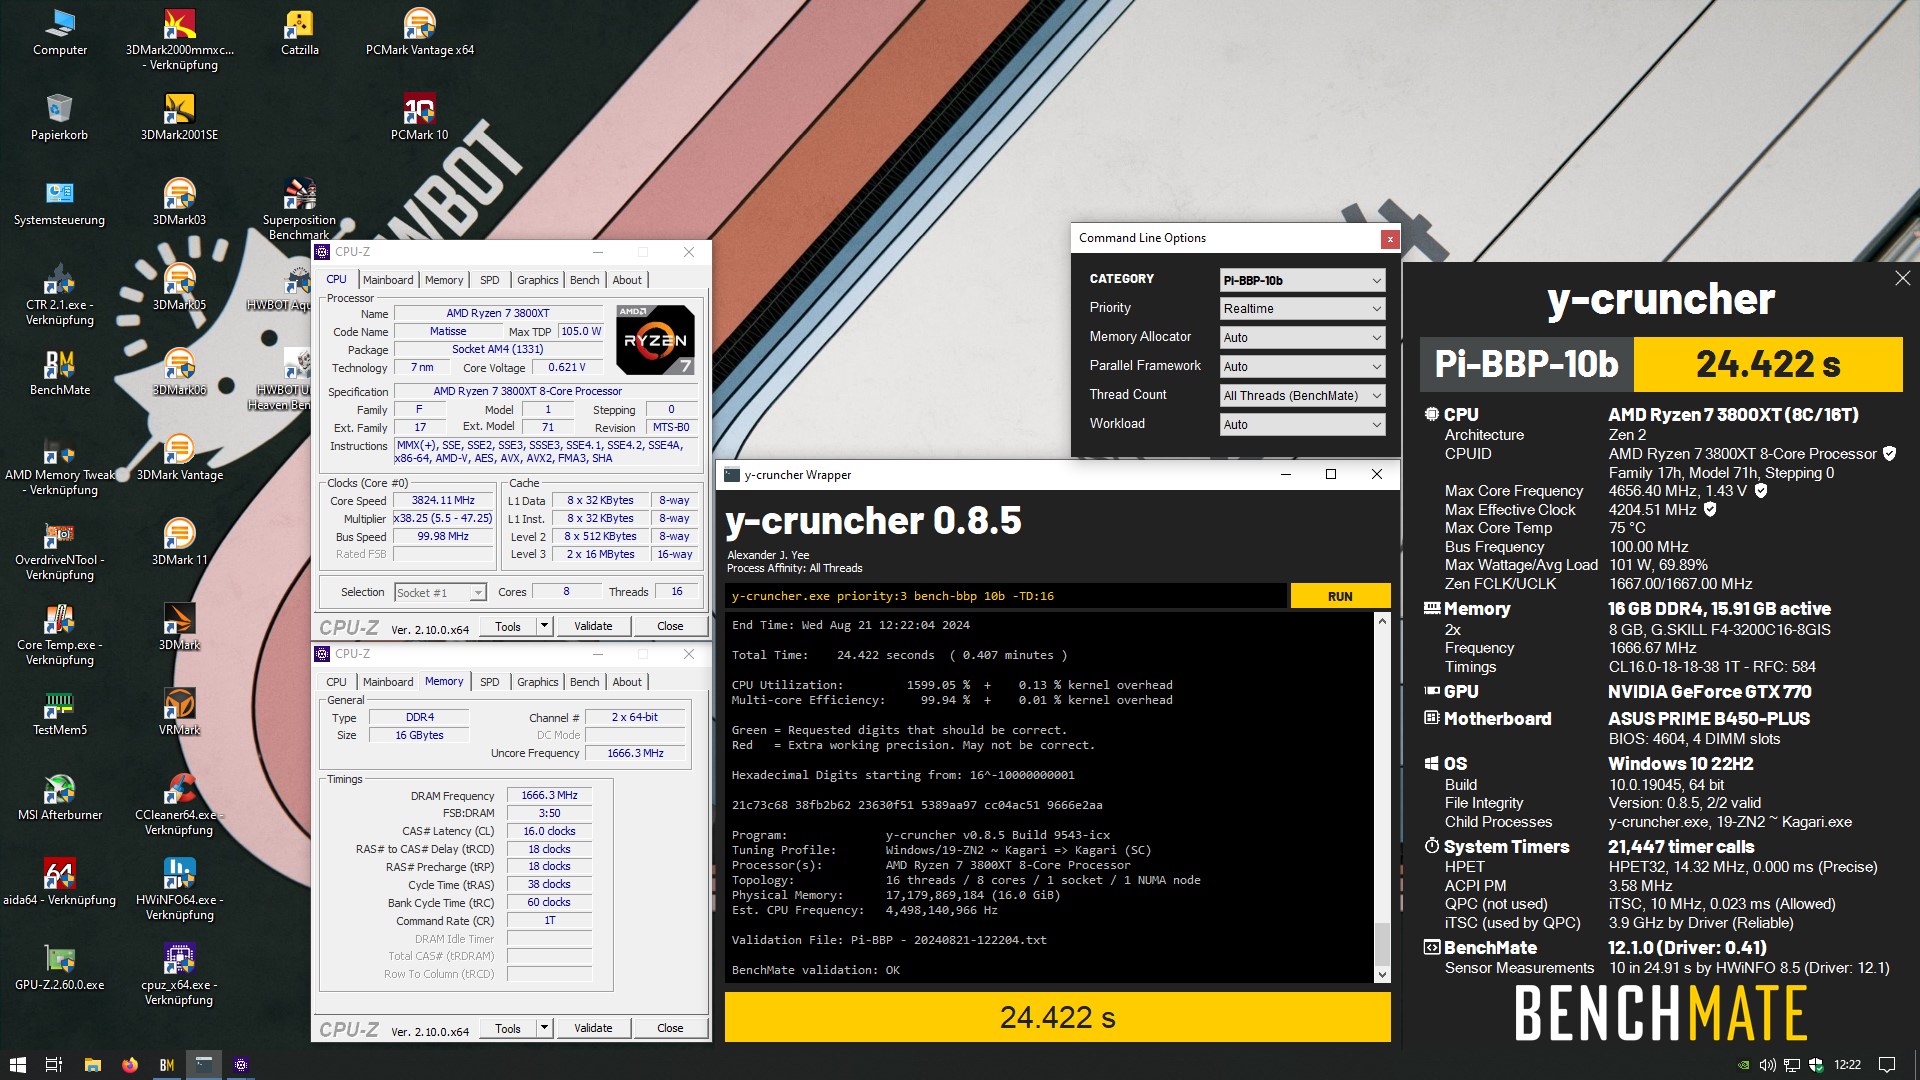The width and height of the screenshot is (1920, 1080).
Task: Open CCleaner64.exe shortcut icon
Action: click(179, 806)
